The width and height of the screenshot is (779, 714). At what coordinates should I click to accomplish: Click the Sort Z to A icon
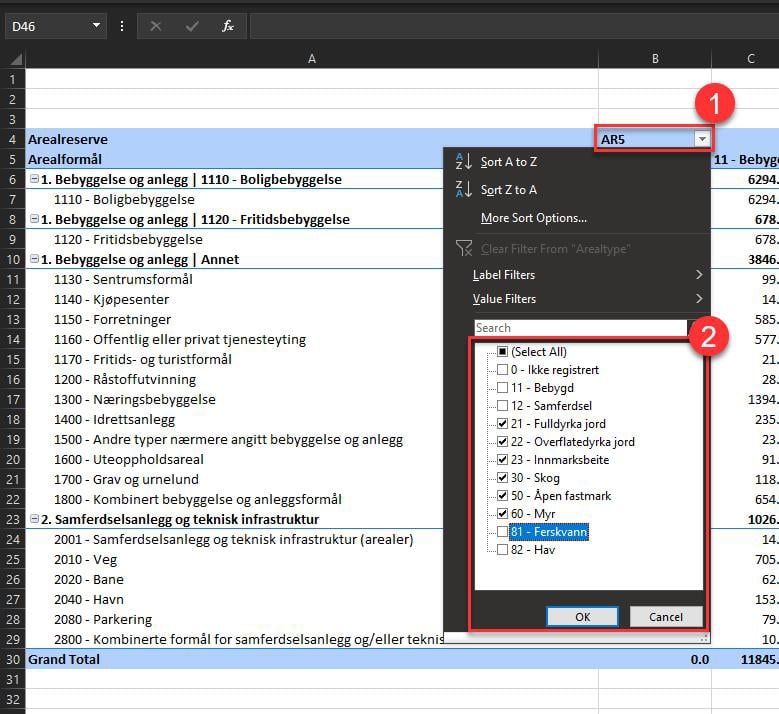point(464,190)
